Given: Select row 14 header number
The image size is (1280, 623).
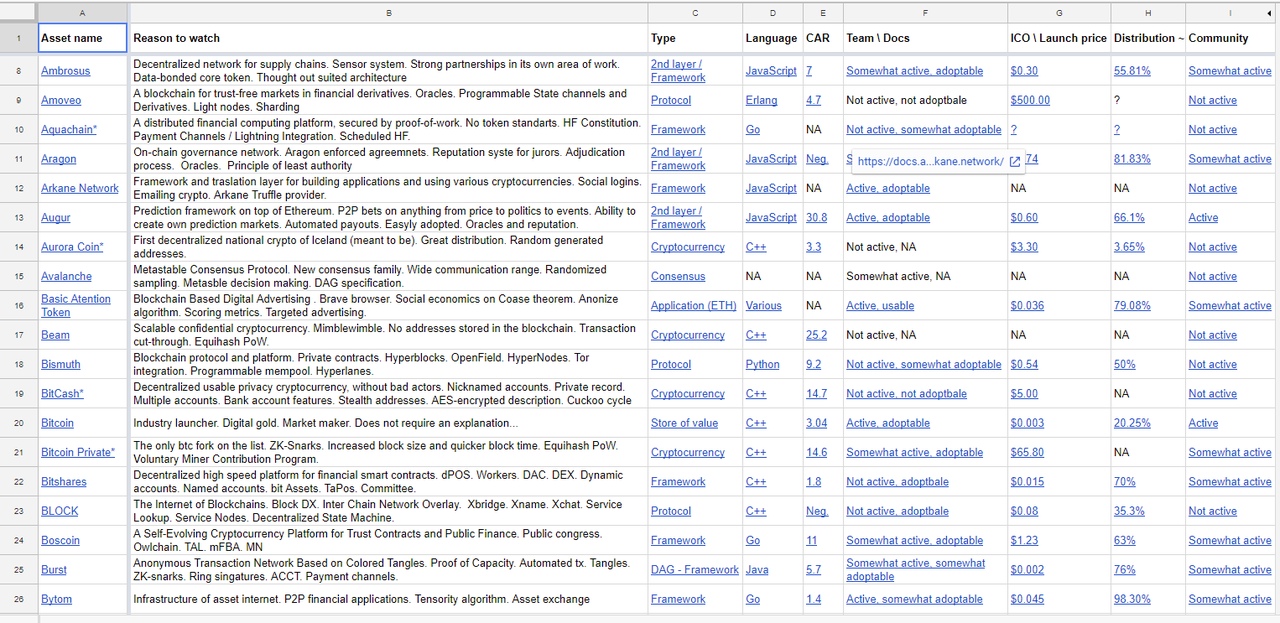Looking at the screenshot, I should click(18, 247).
